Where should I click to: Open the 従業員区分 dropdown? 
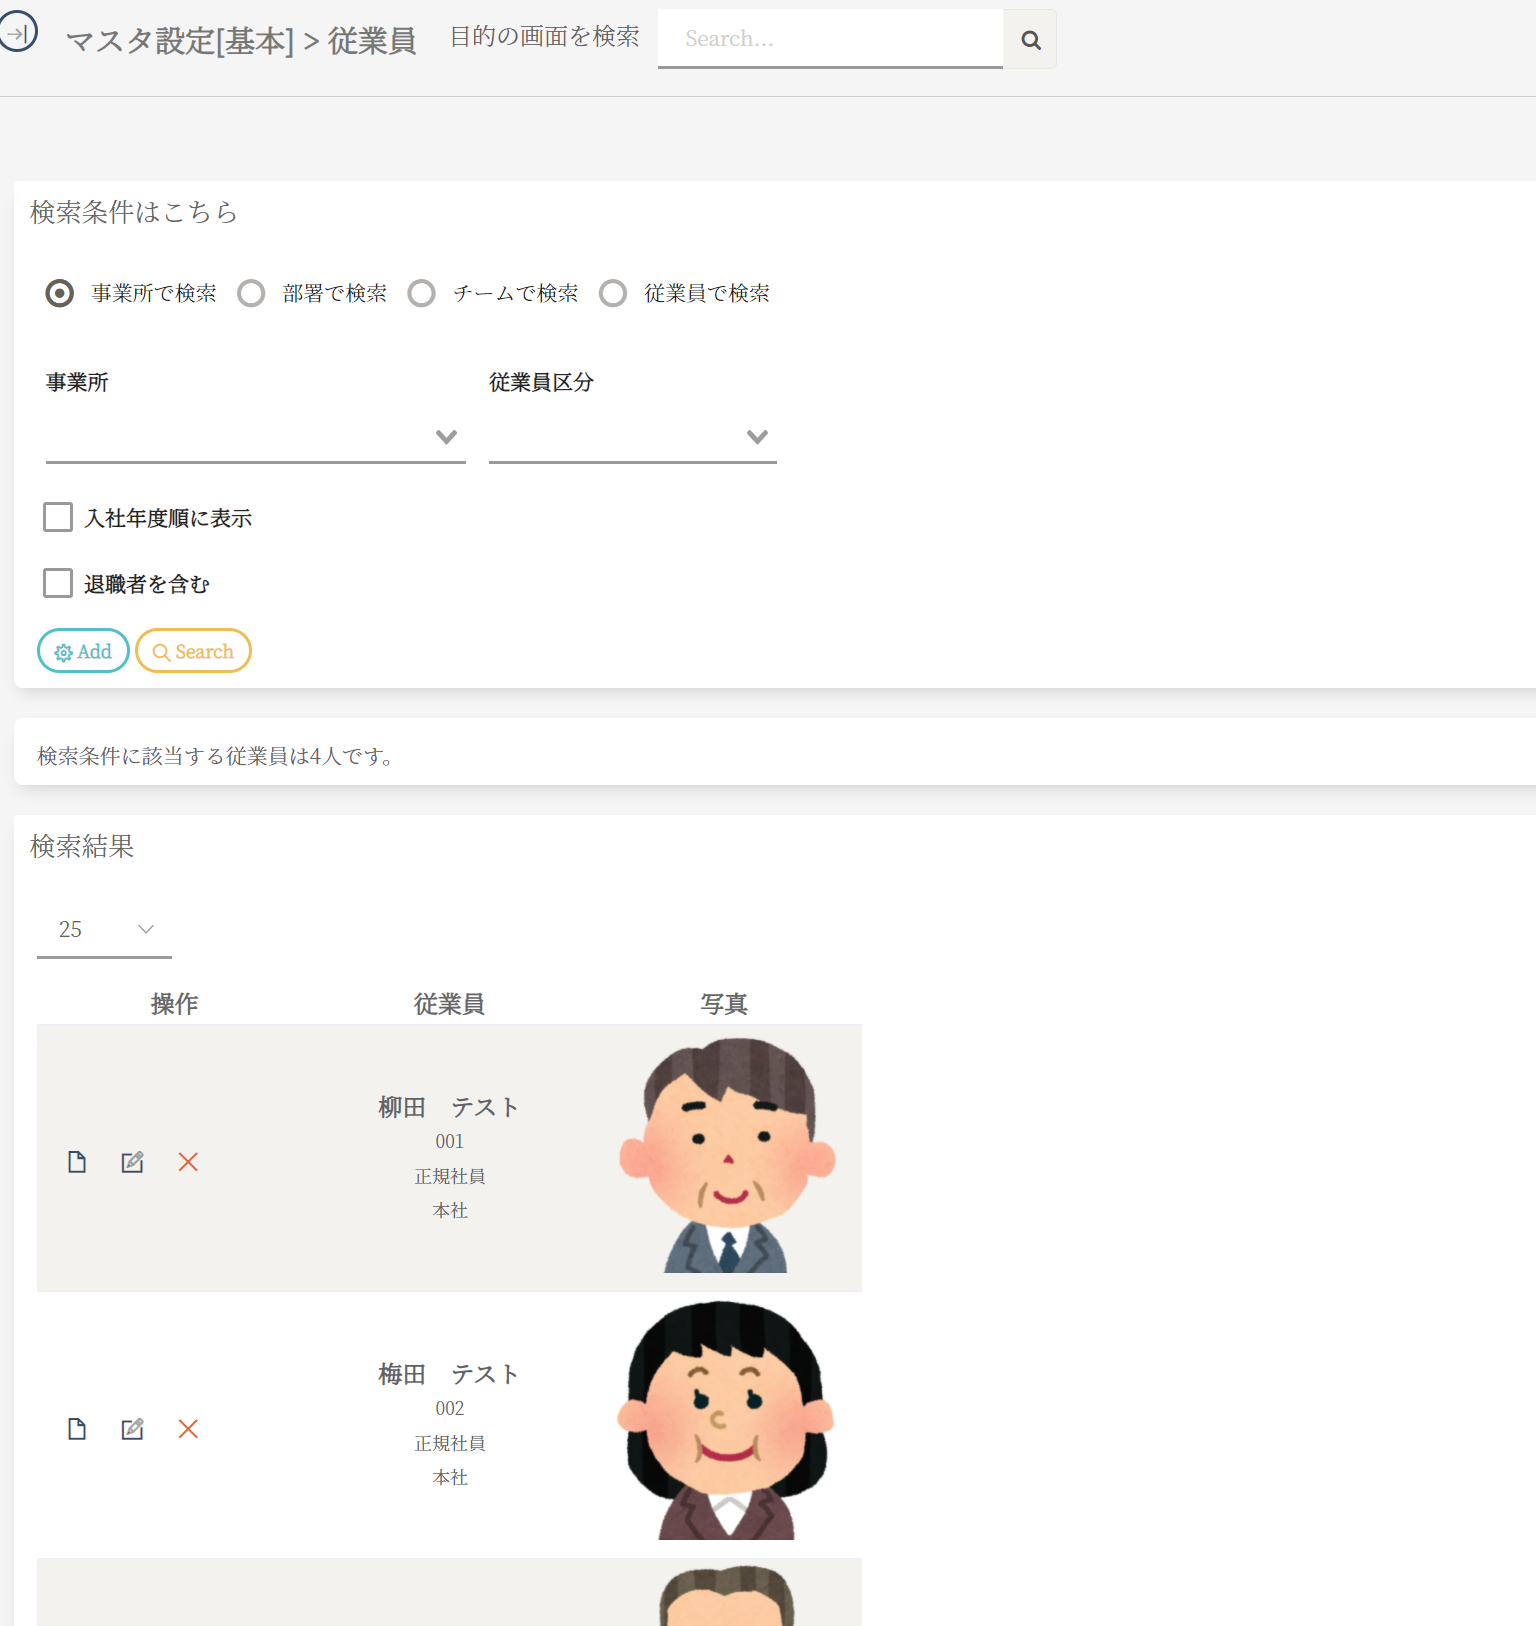(632, 437)
